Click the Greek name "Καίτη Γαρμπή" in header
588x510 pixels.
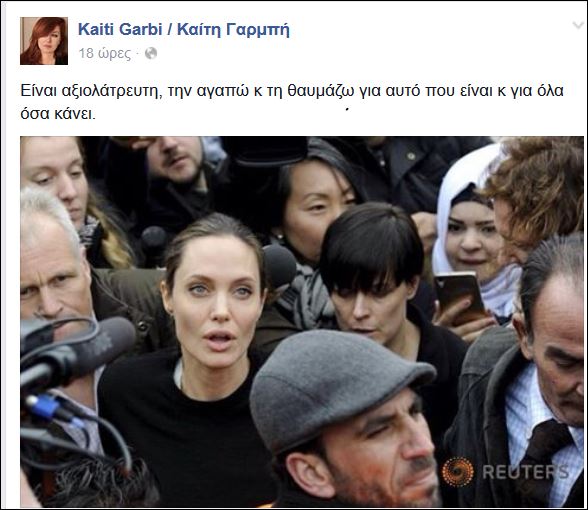233,30
